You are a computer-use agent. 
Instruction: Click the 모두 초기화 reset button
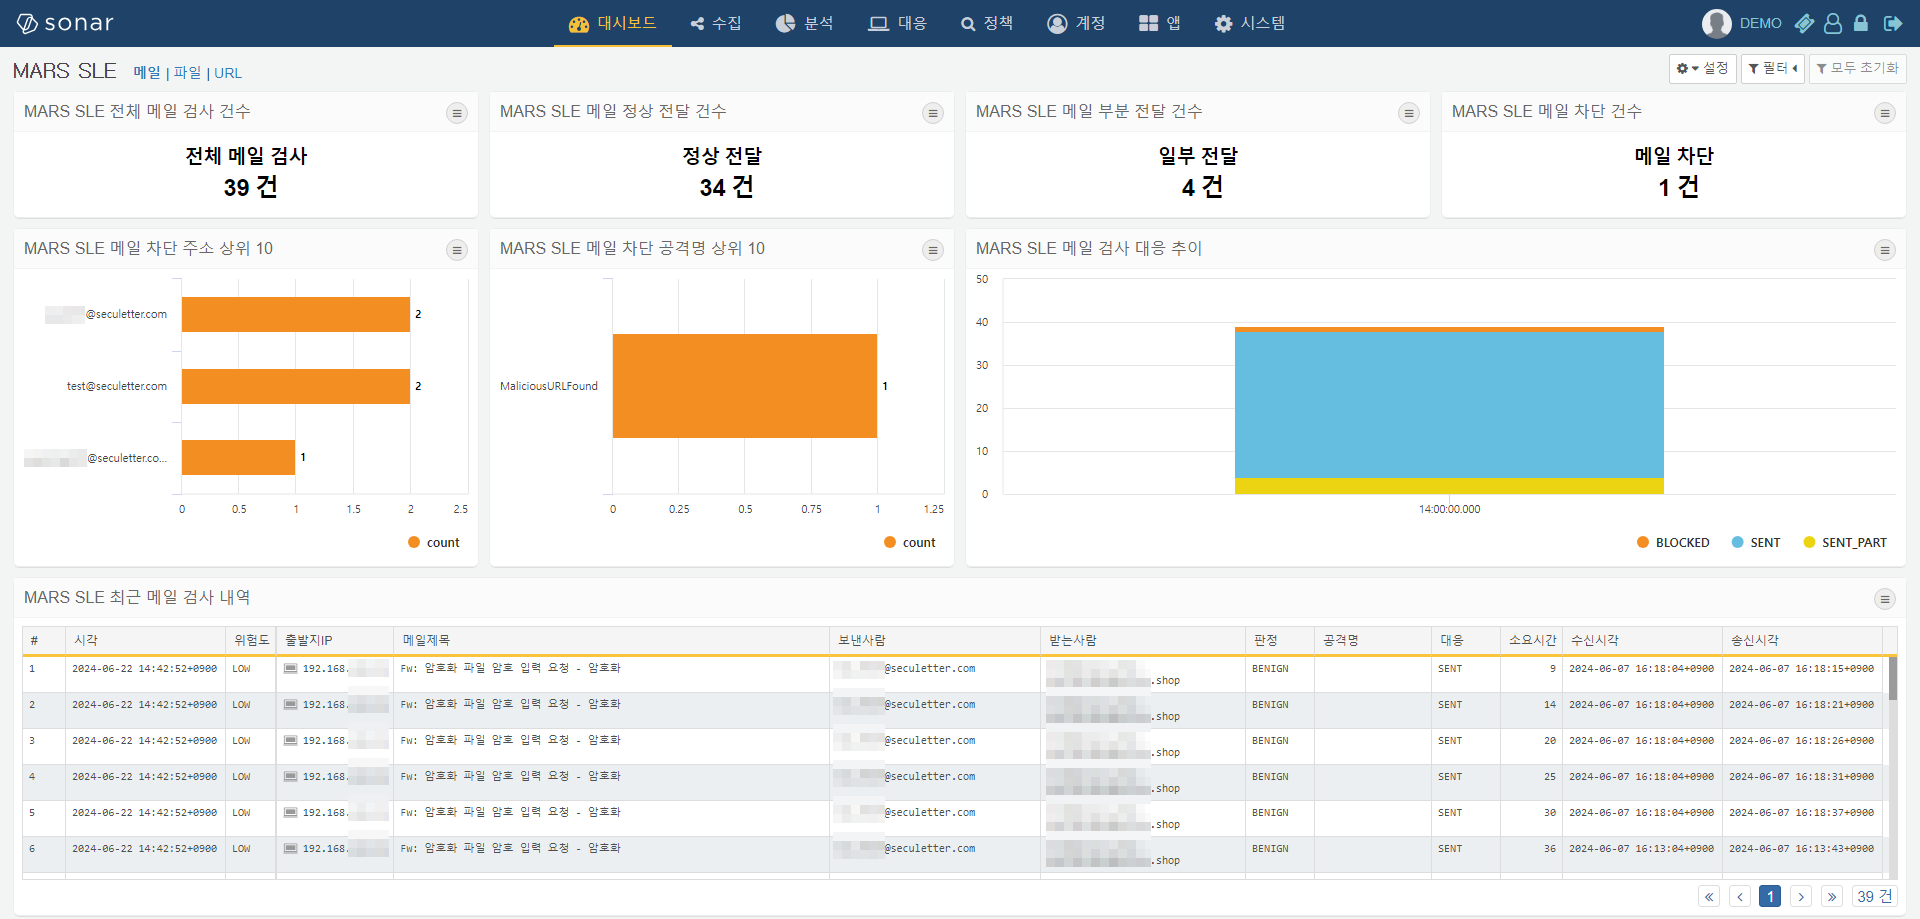coord(1858,68)
